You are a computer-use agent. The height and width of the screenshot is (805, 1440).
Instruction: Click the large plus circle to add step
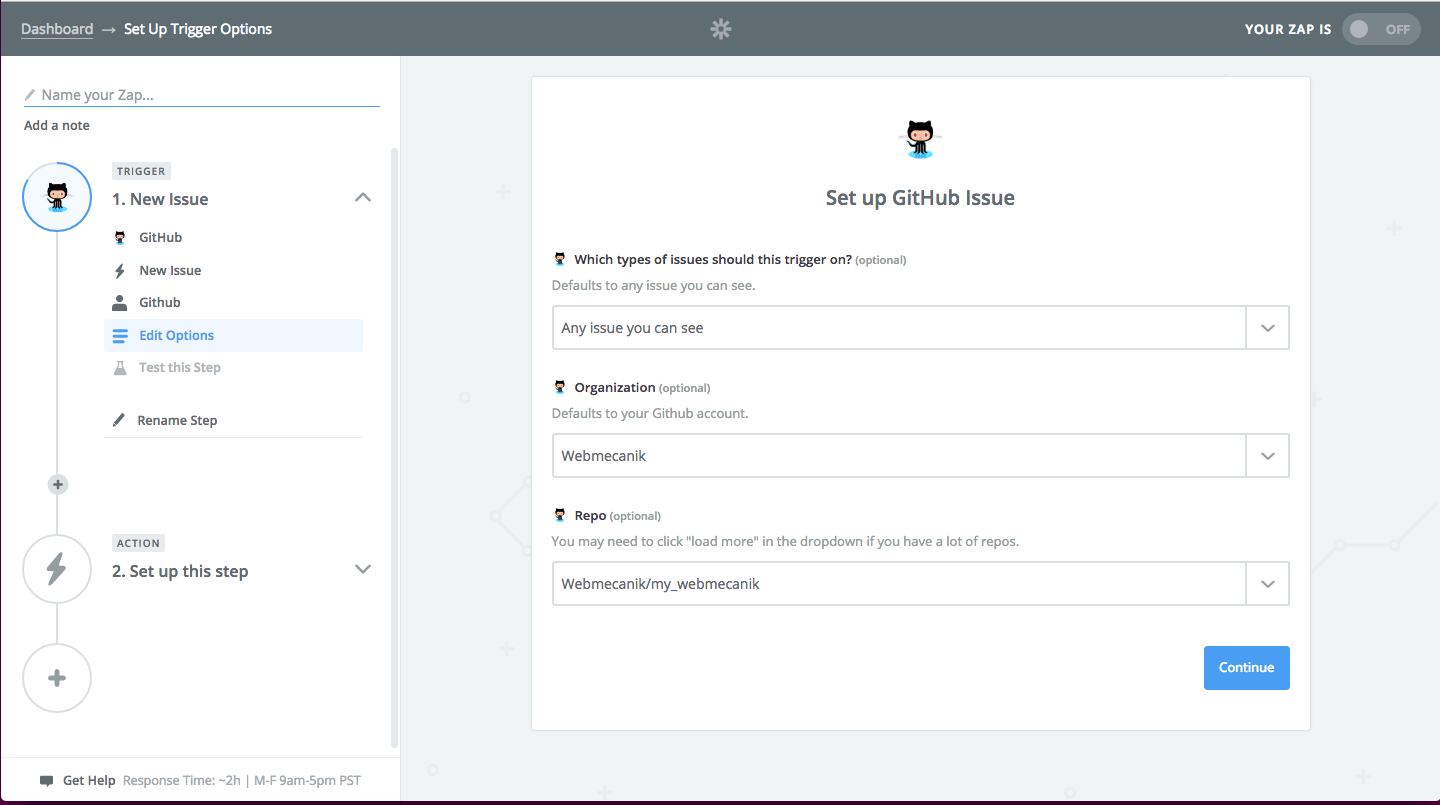pyautogui.click(x=57, y=678)
